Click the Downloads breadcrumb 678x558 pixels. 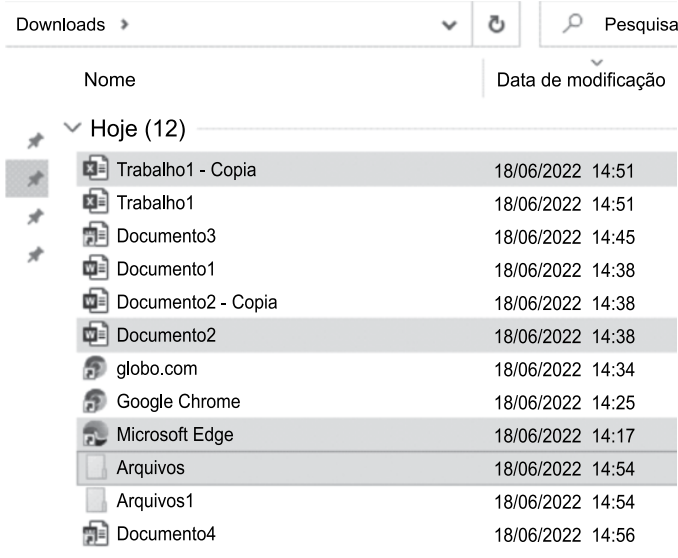click(61, 25)
